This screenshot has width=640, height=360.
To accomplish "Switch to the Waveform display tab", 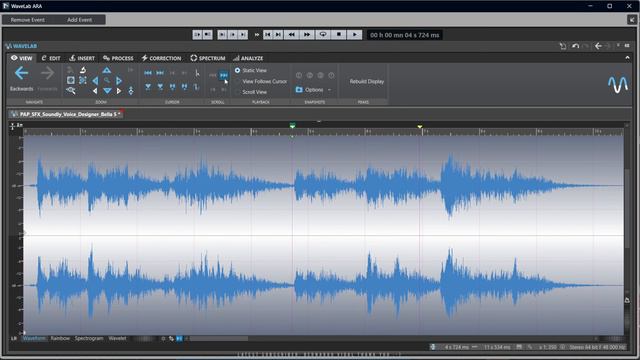I will pyautogui.click(x=34, y=338).
